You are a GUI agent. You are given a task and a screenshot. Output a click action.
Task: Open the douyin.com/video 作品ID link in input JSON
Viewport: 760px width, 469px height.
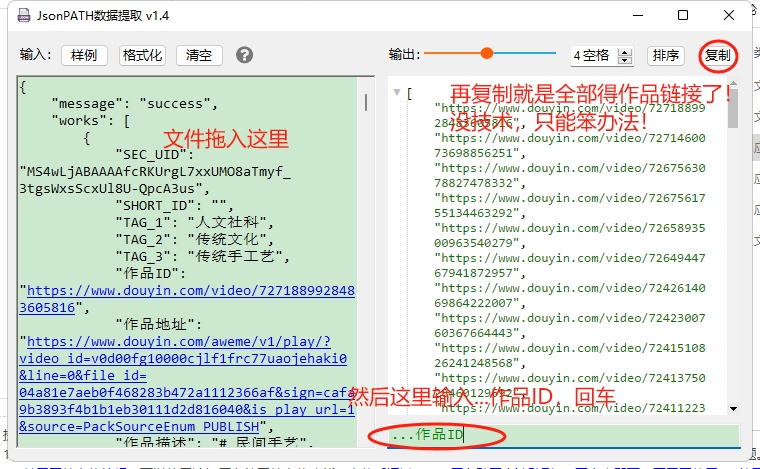coord(190,299)
